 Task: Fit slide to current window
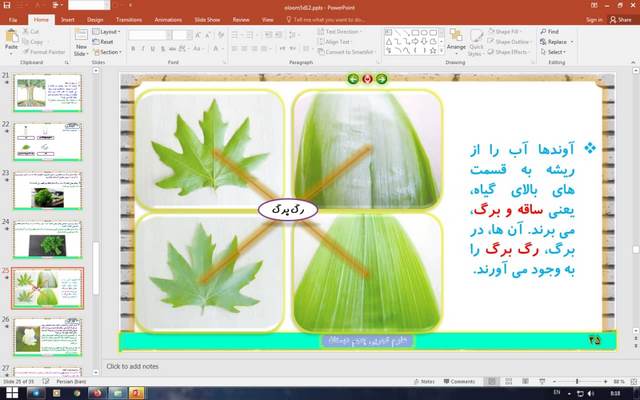click(634, 381)
